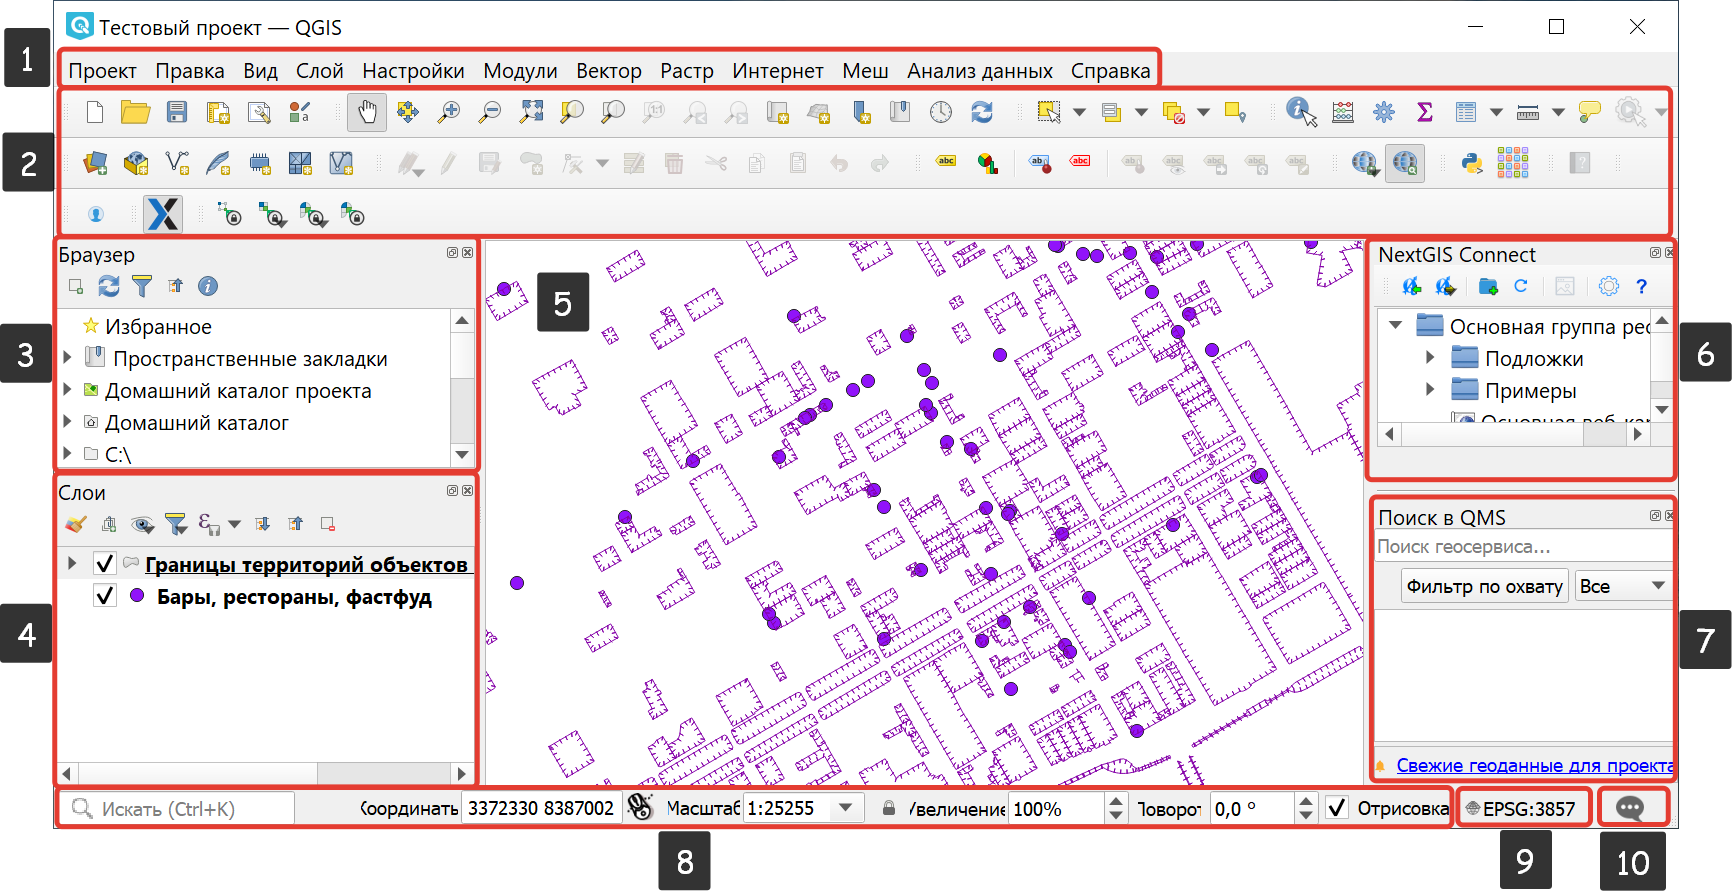This screenshot has height=891, width=1732.
Task: Open Browser panel info icon
Action: tap(208, 287)
